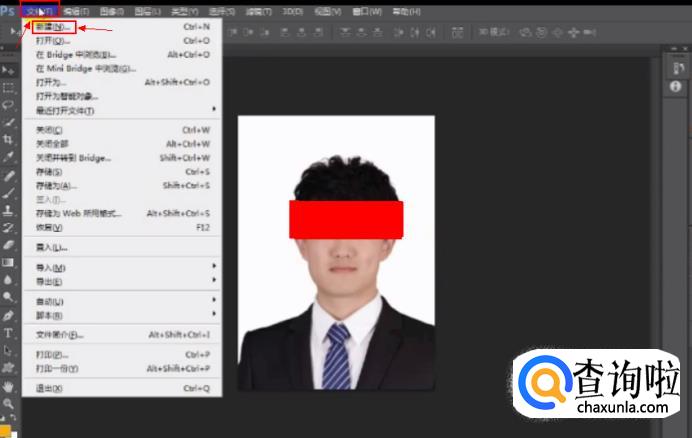Select the Pen tool
The width and height of the screenshot is (692, 438).
coord(8,315)
